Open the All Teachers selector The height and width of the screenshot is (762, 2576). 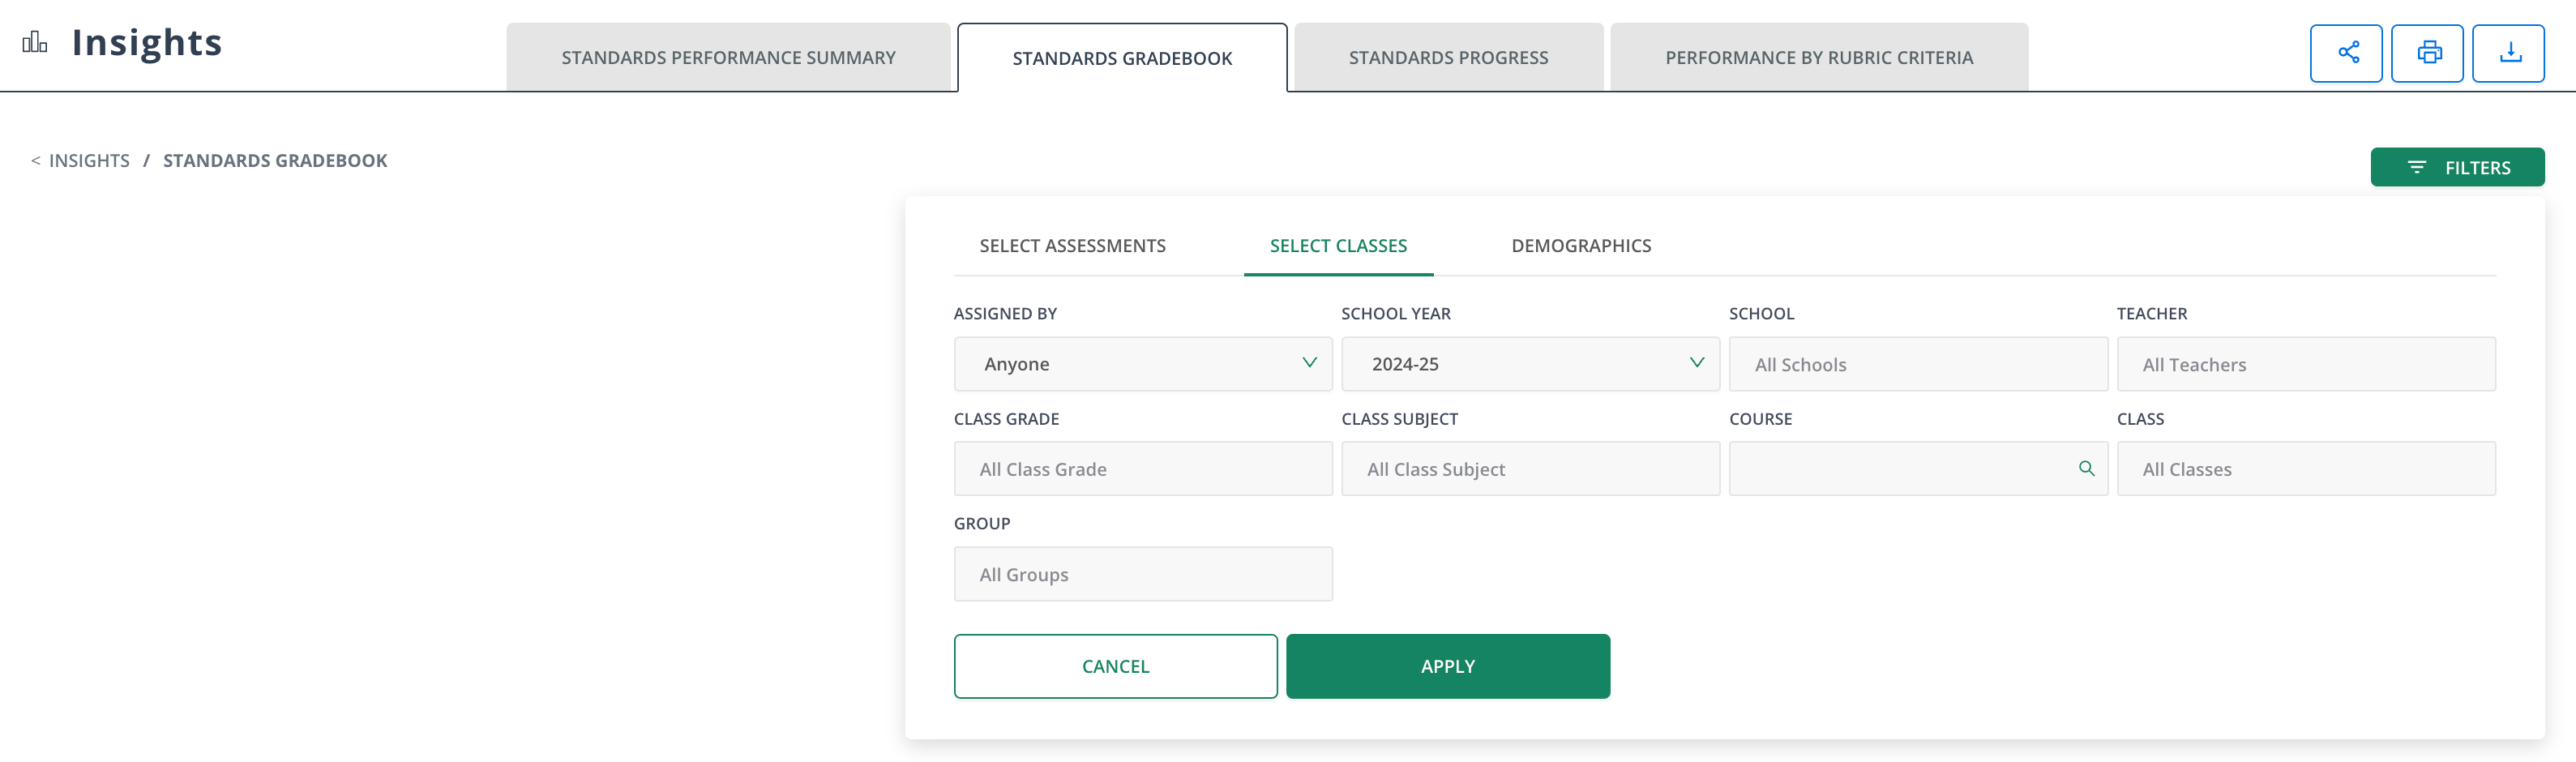pos(2306,364)
